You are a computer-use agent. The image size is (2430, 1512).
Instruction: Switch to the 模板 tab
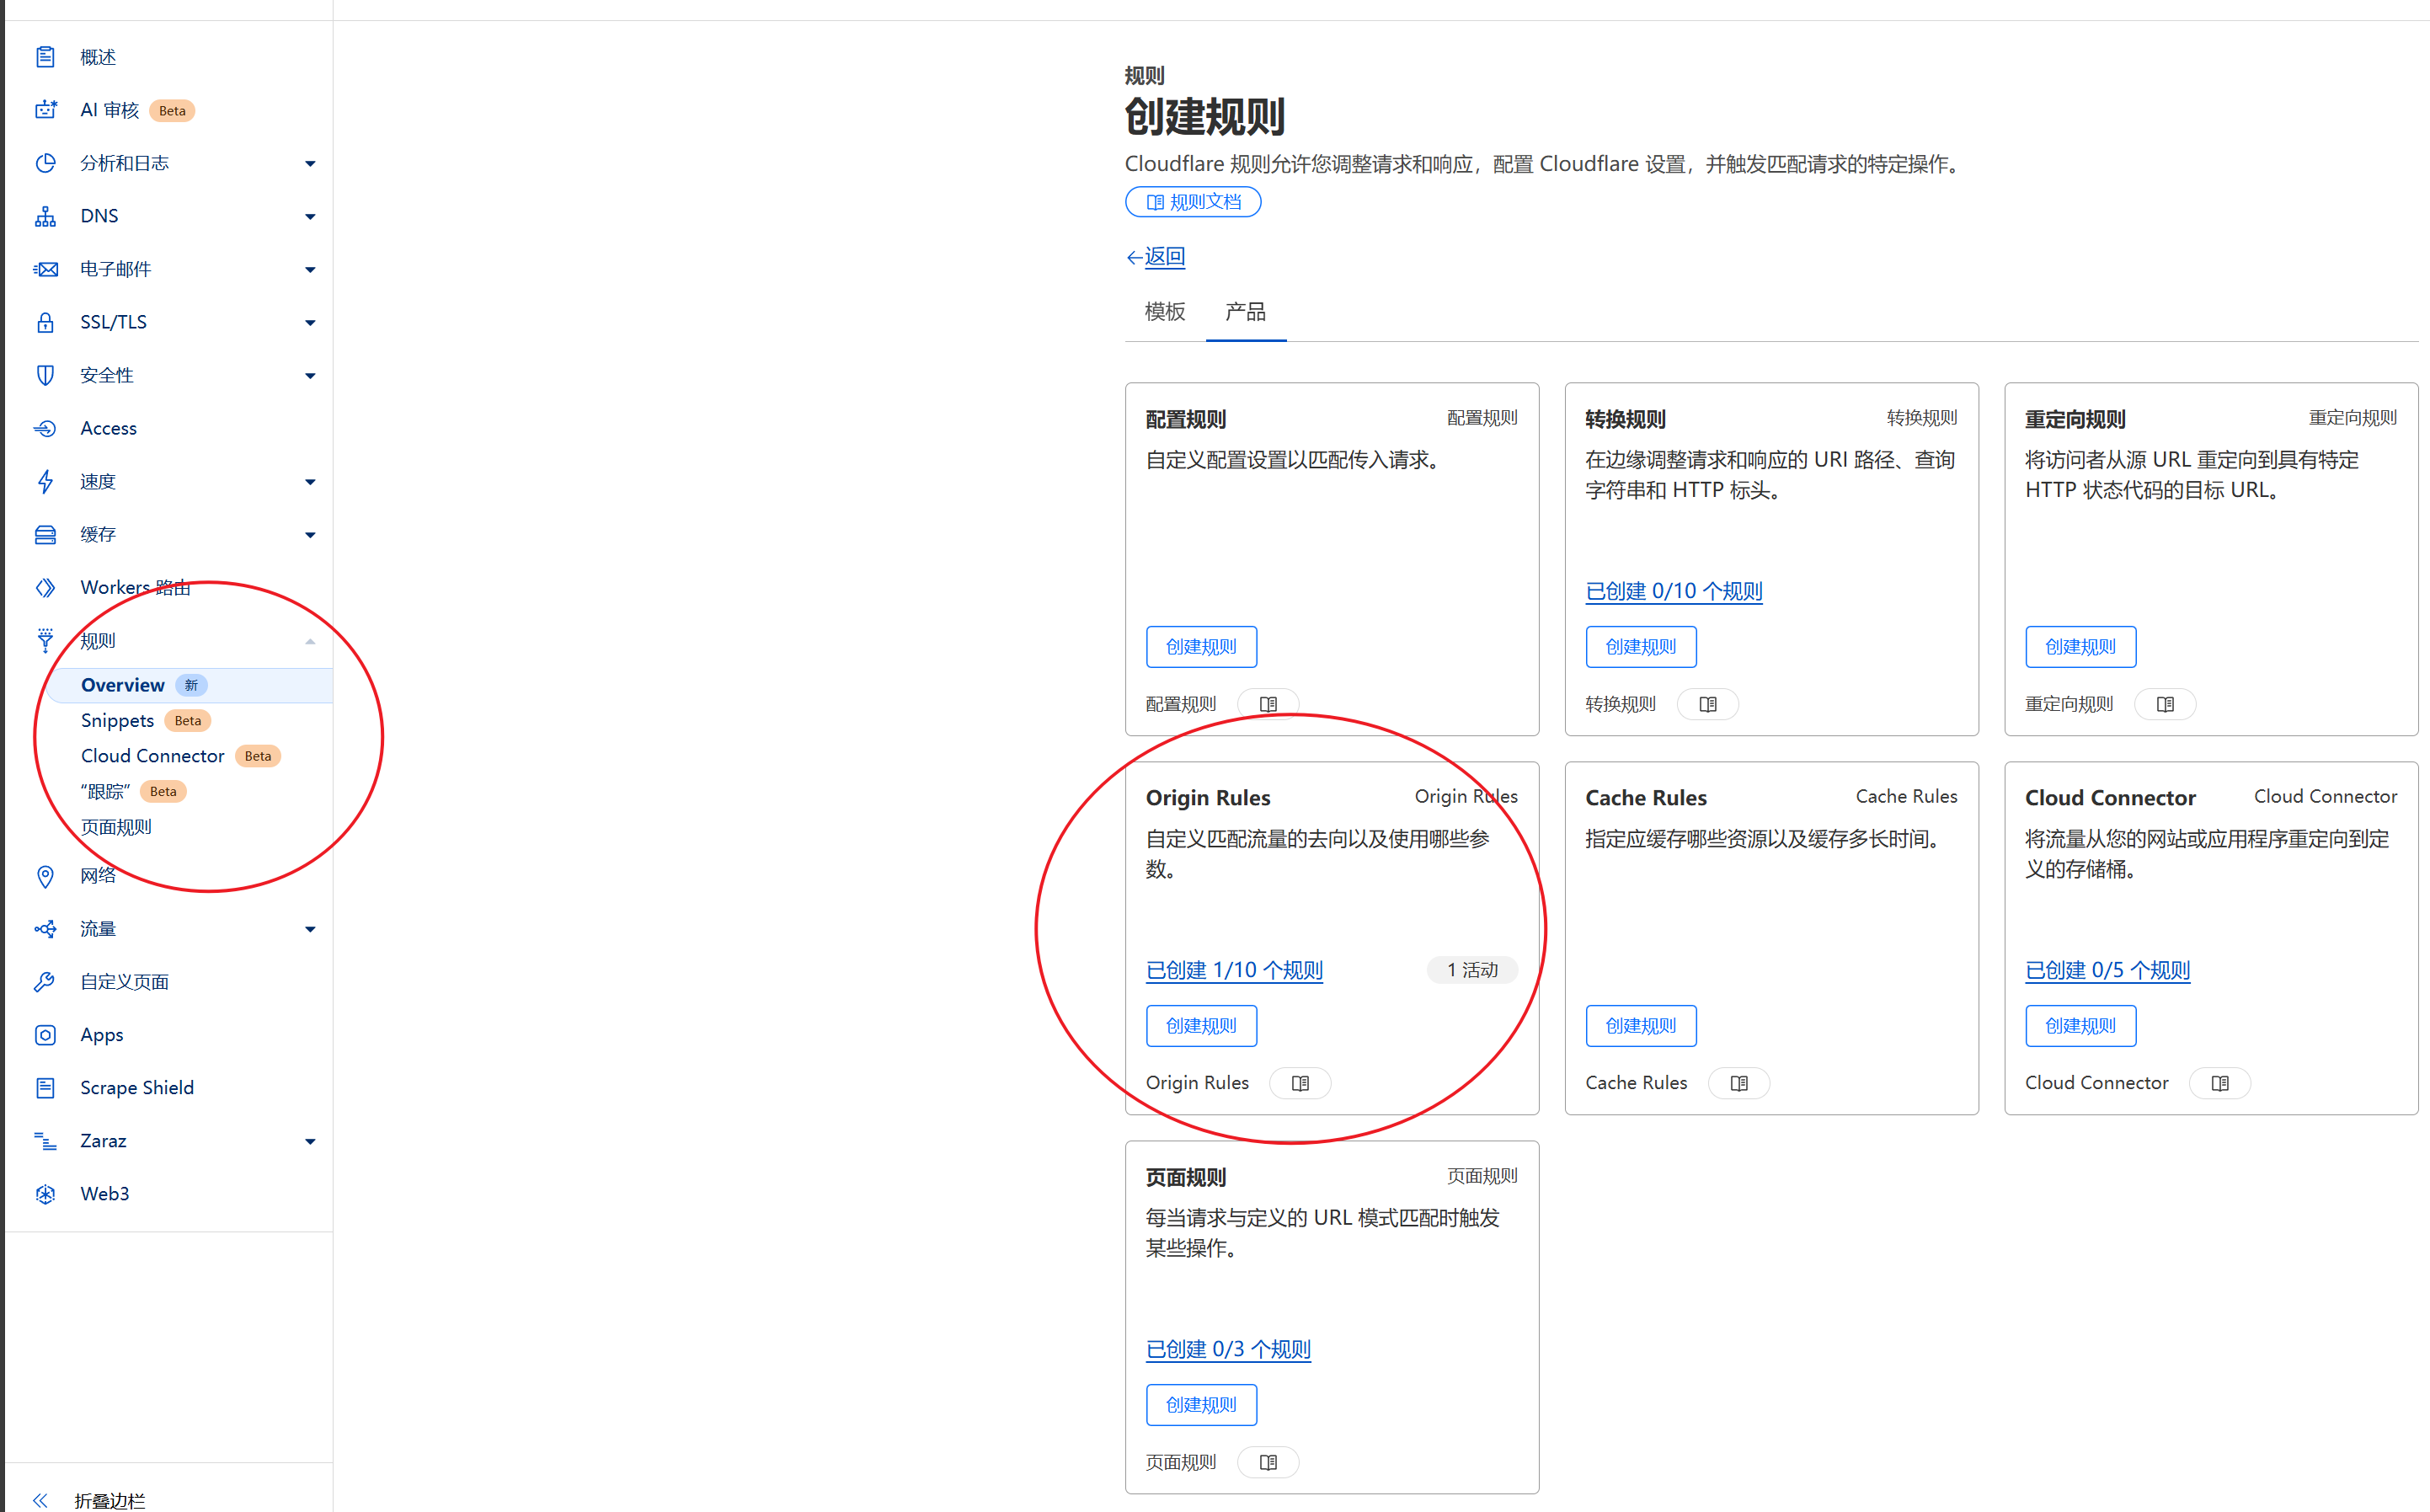[1165, 312]
